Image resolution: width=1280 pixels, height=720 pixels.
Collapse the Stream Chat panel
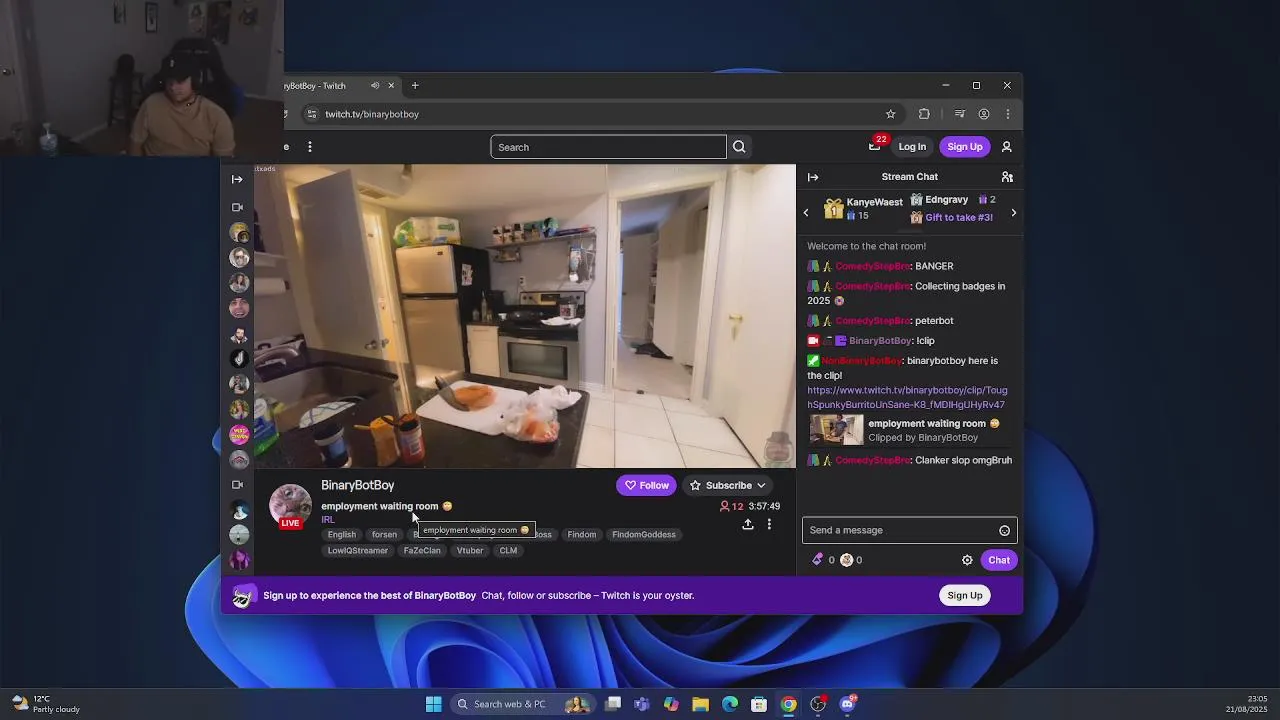tap(813, 177)
